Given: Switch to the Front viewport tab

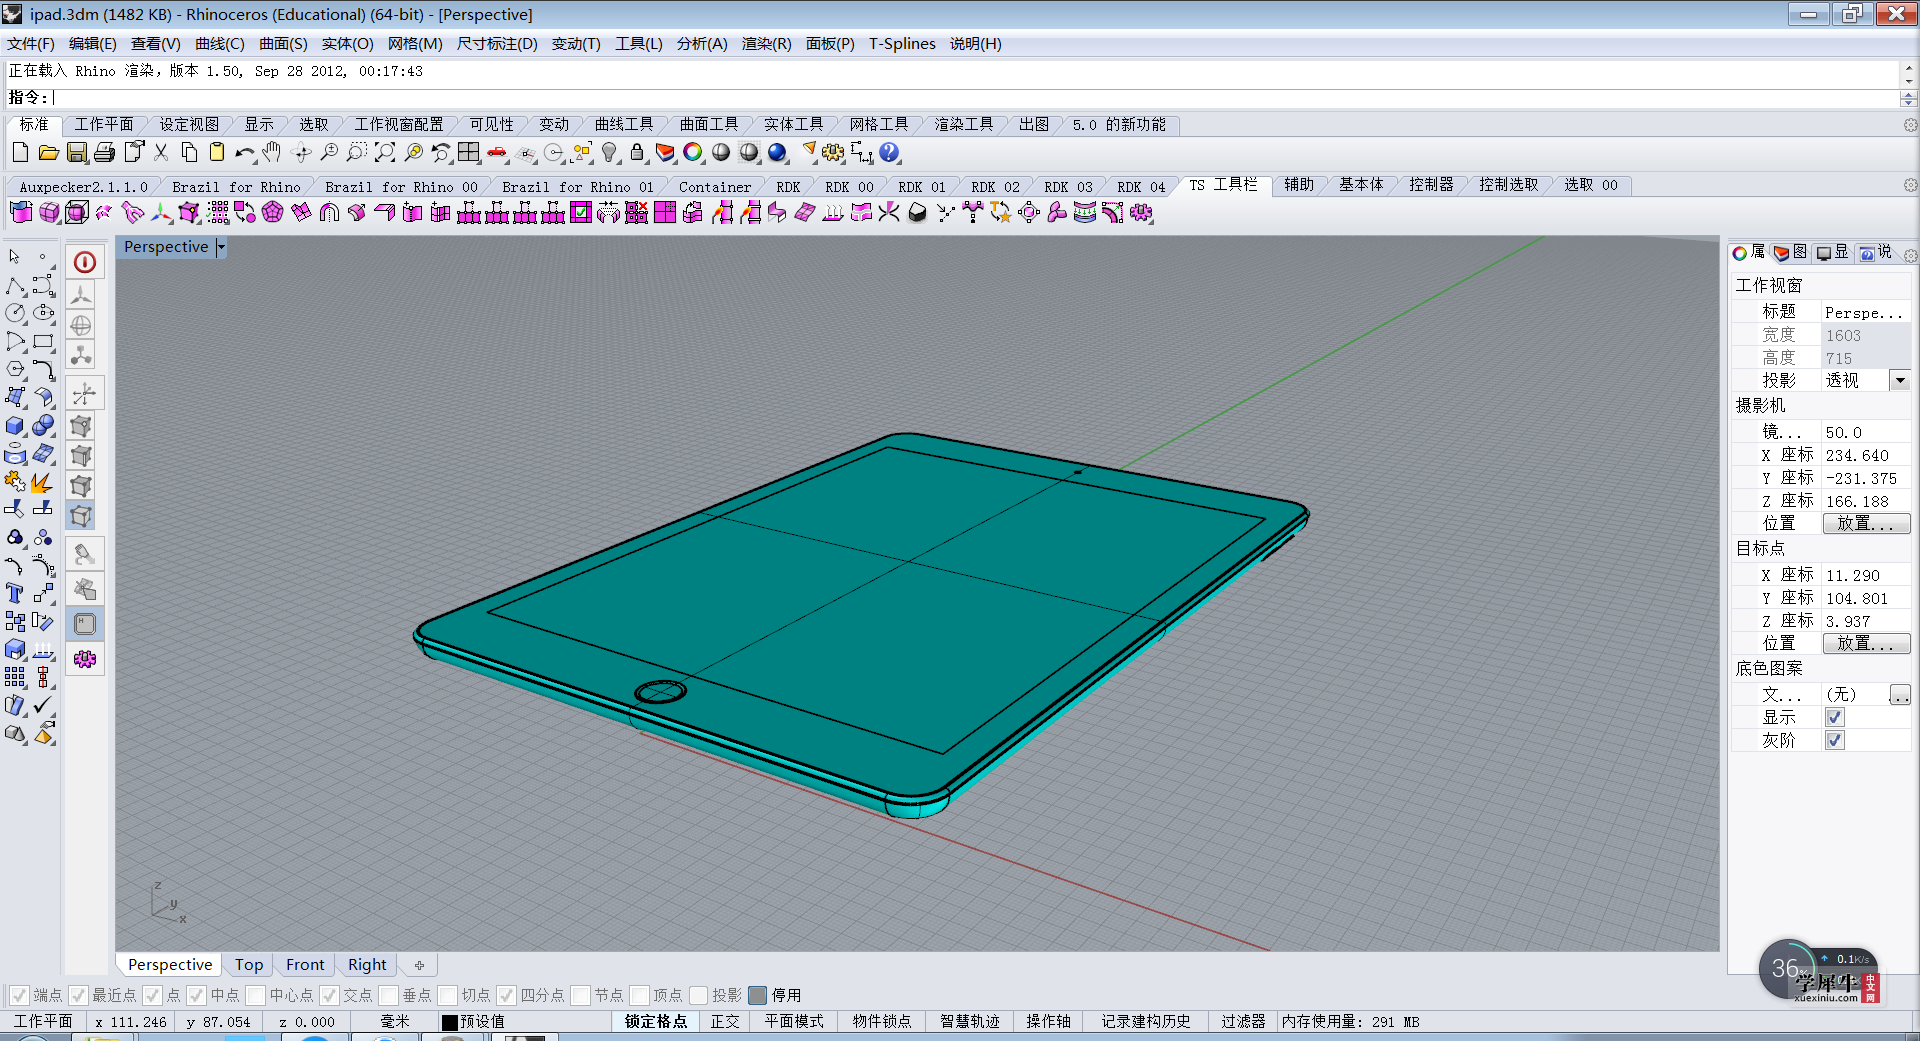Looking at the screenshot, I should 305,965.
